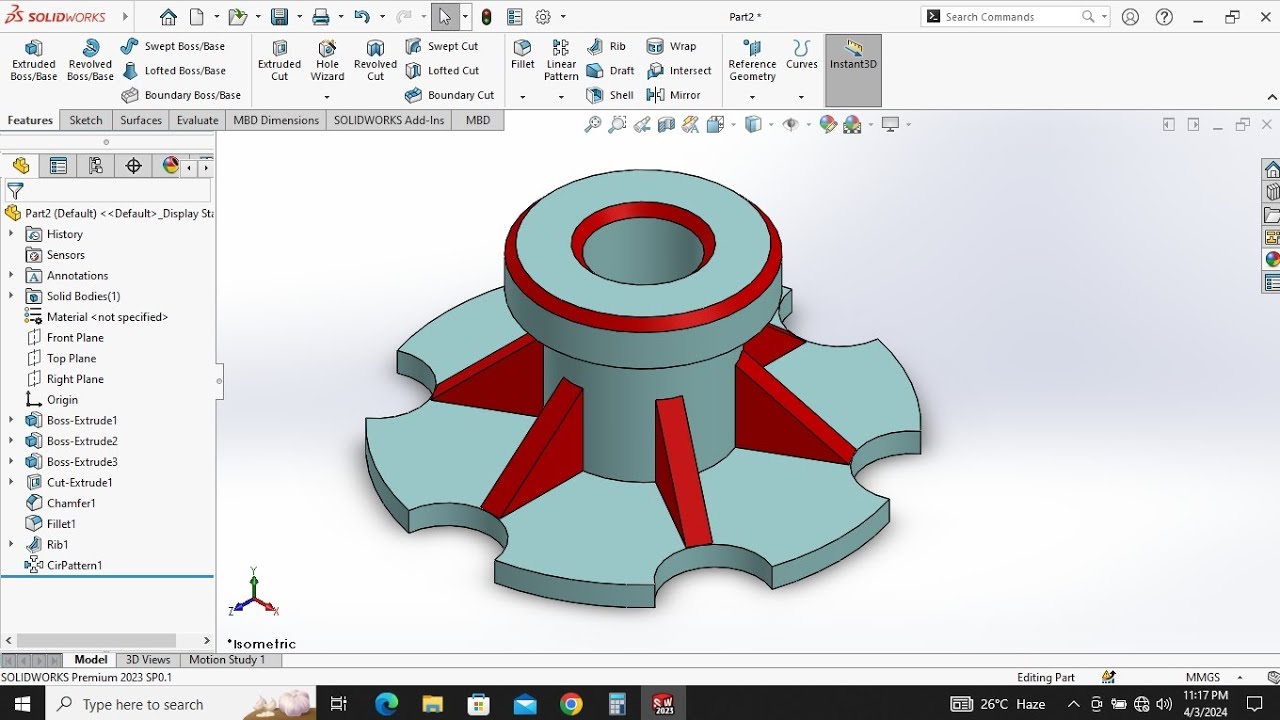Open the Linear Pattern dropdown arrow
Viewport: 1280px width, 720px height.
(561, 97)
